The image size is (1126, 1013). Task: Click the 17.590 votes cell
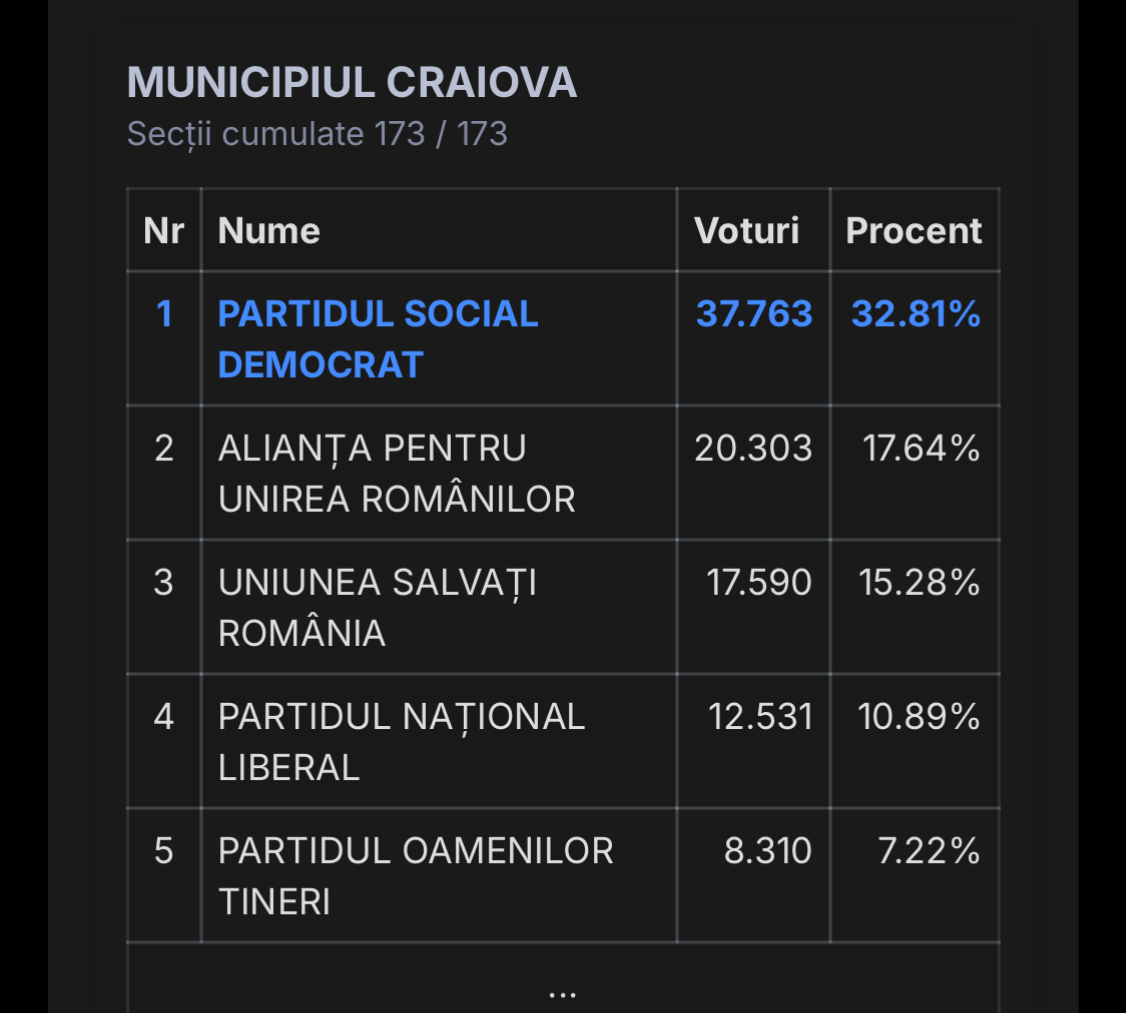pyautogui.click(x=759, y=583)
